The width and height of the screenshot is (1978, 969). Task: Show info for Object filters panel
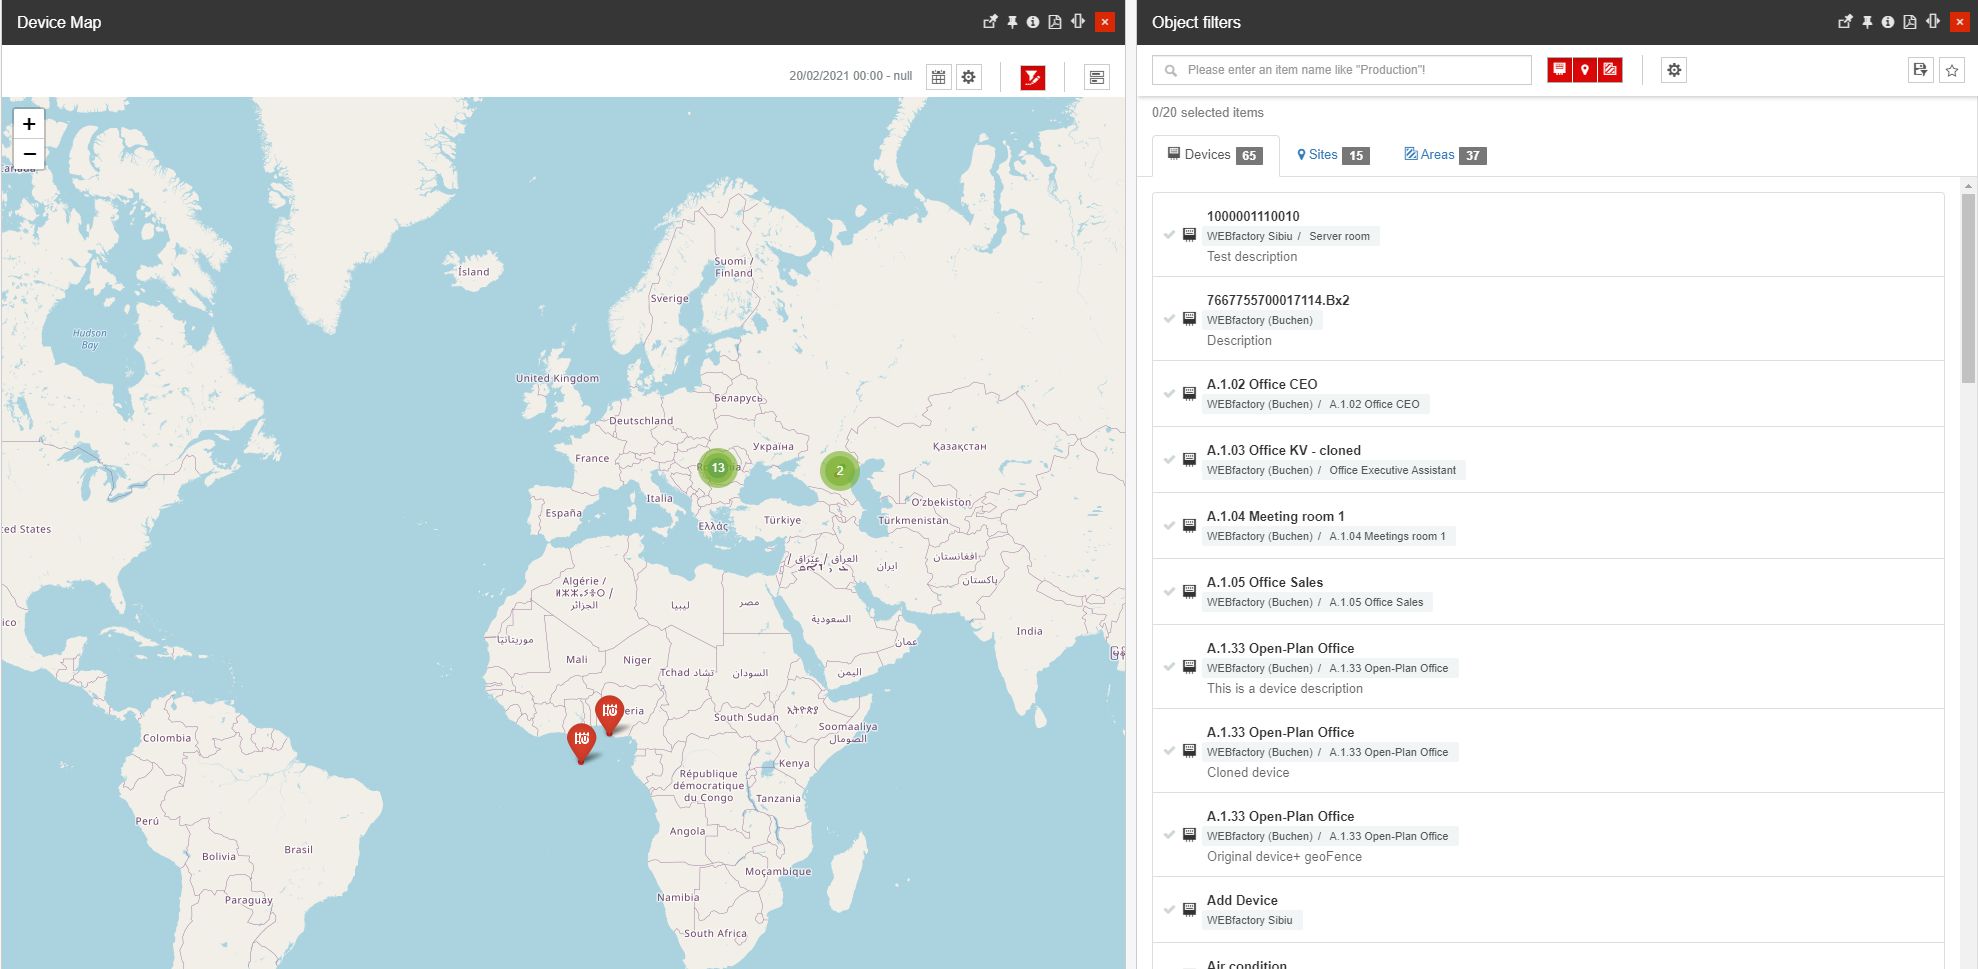click(x=1887, y=22)
